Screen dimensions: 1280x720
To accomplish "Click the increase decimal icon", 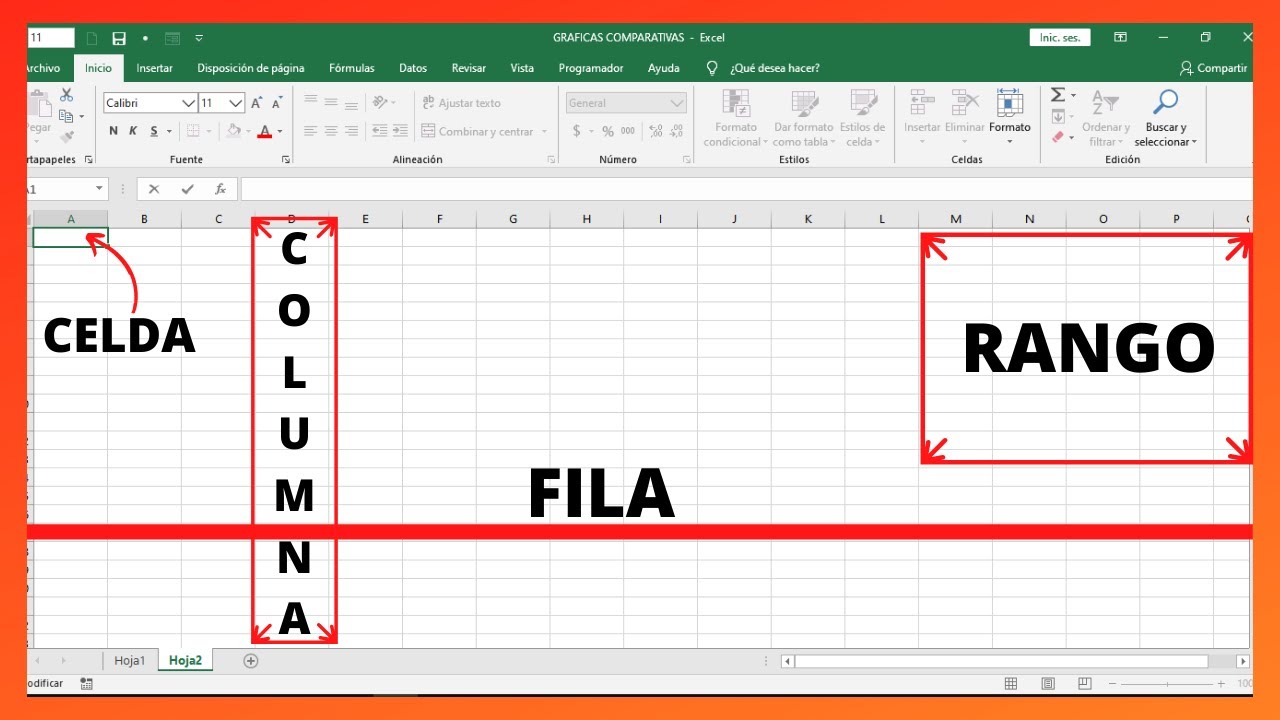I will tap(656, 131).
